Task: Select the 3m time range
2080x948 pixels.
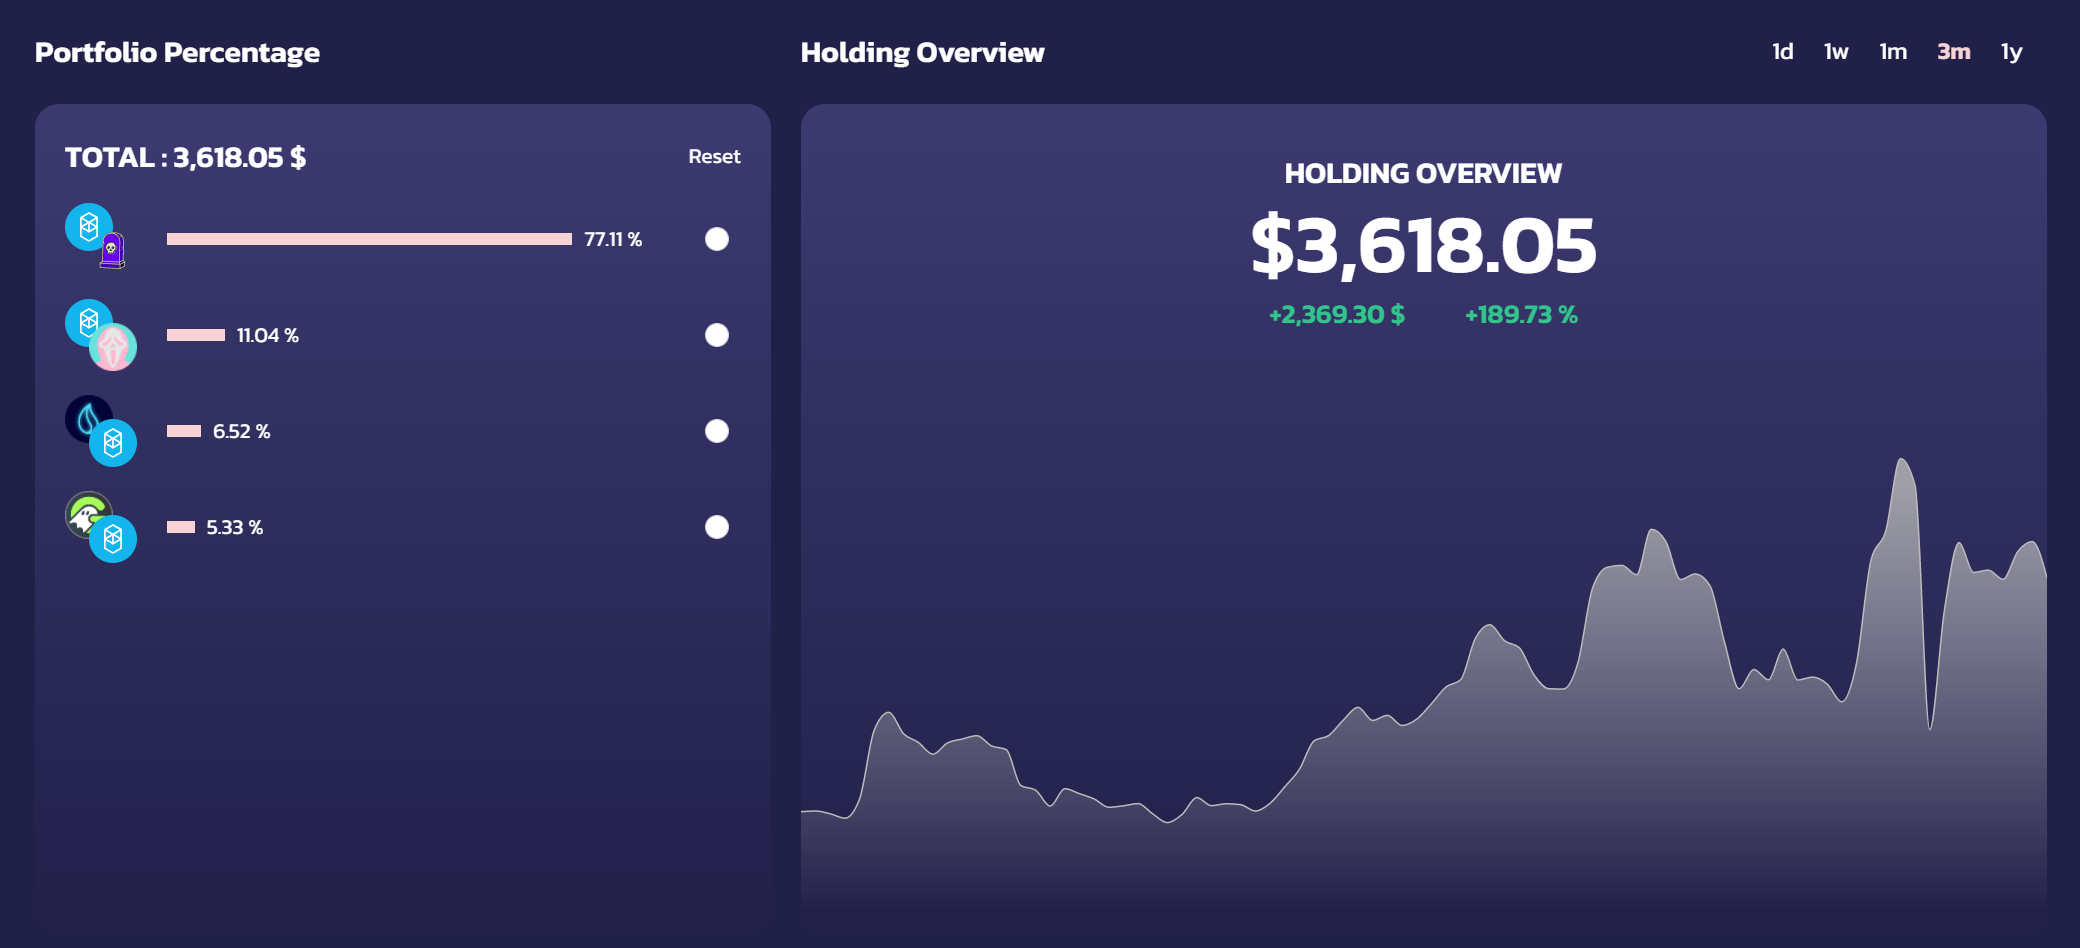Action: (1954, 52)
